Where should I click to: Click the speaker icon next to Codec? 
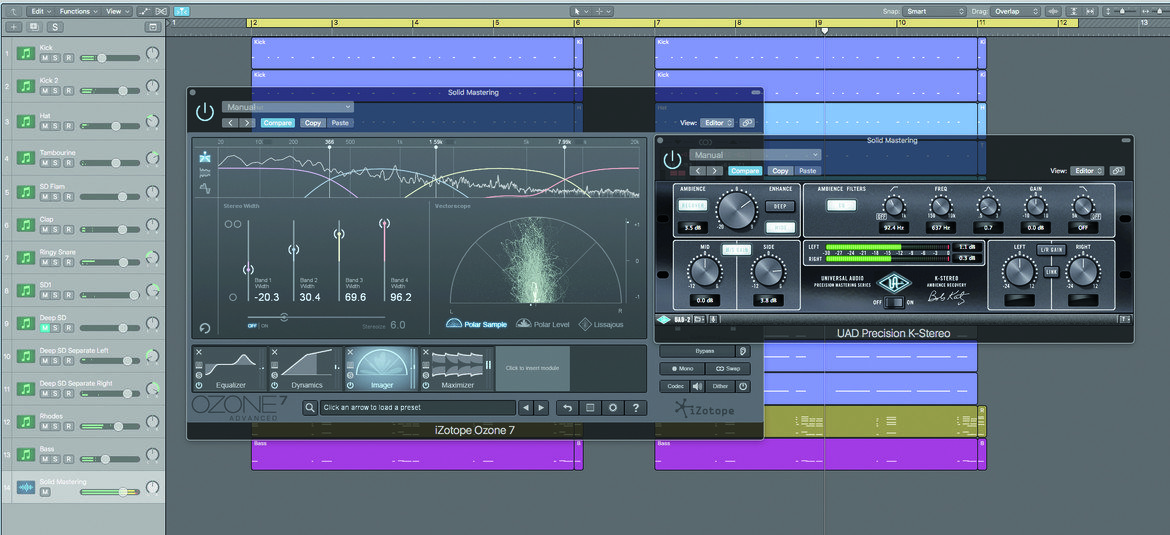[698, 387]
